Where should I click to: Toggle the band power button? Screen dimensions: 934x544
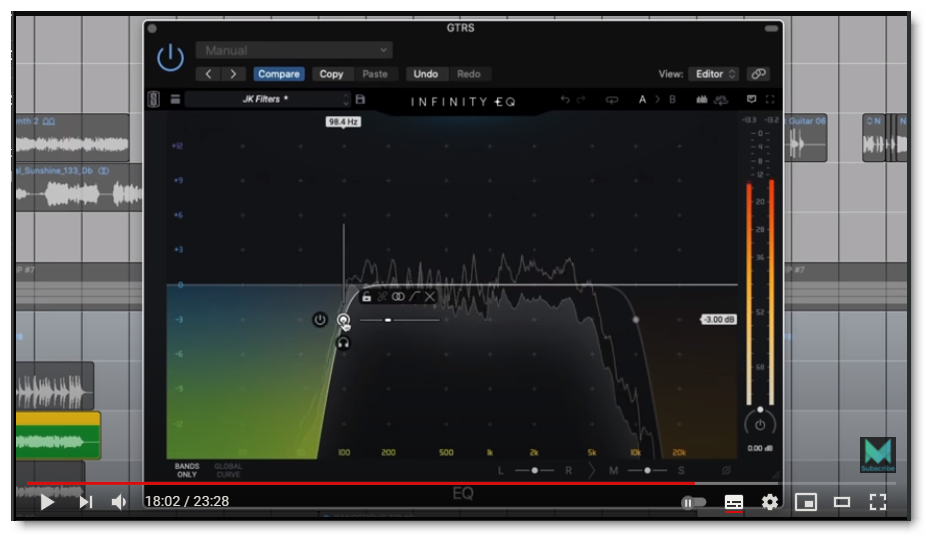(x=320, y=320)
